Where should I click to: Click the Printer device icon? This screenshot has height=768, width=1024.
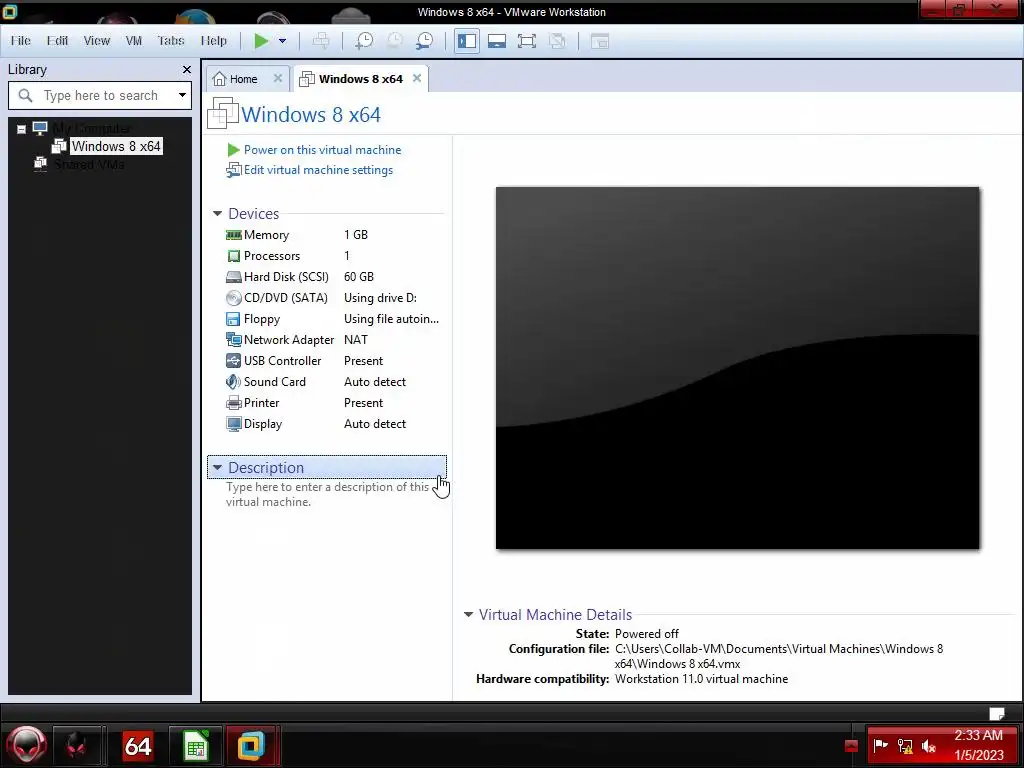point(233,403)
